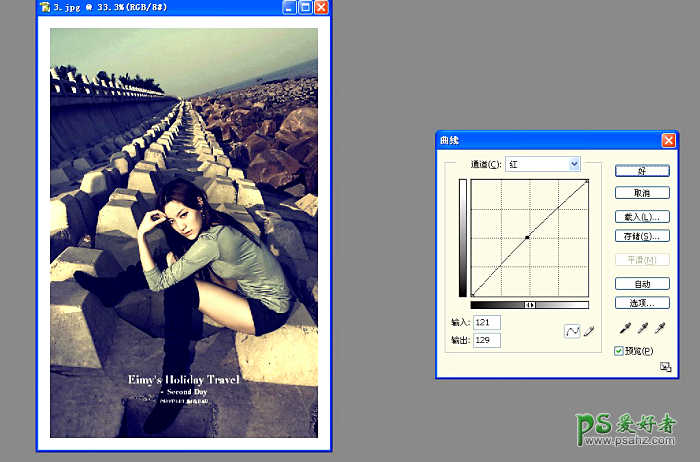Screen dimensions: 700x462
Task: Click the 载入(L)... load button
Action: click(x=641, y=216)
